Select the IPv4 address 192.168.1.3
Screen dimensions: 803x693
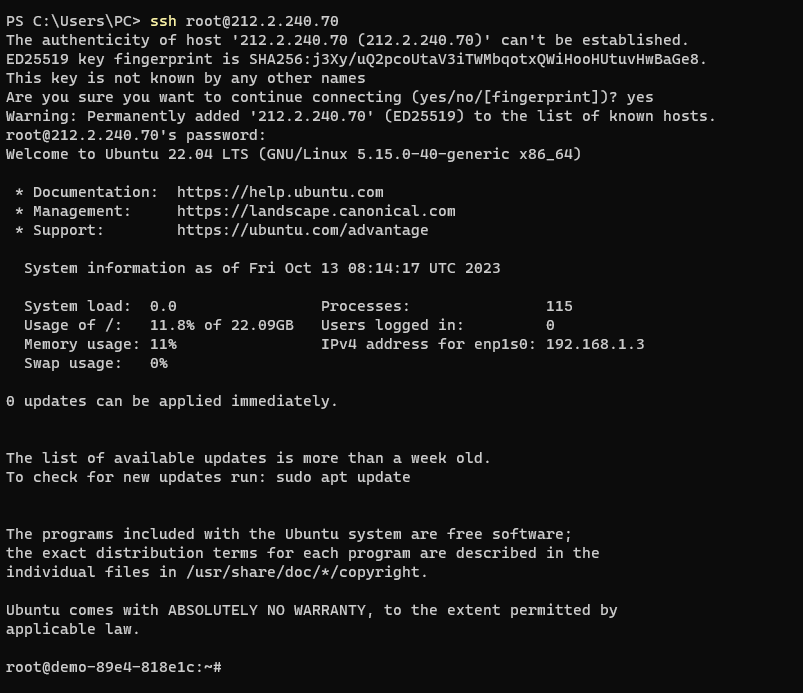(594, 344)
